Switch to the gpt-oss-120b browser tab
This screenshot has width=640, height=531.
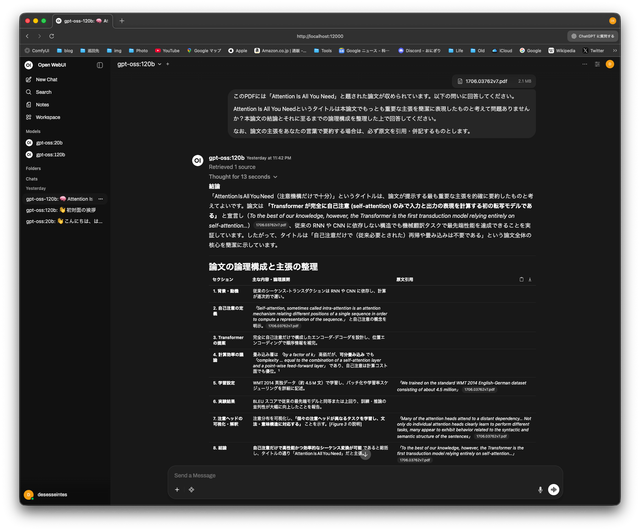[82, 21]
